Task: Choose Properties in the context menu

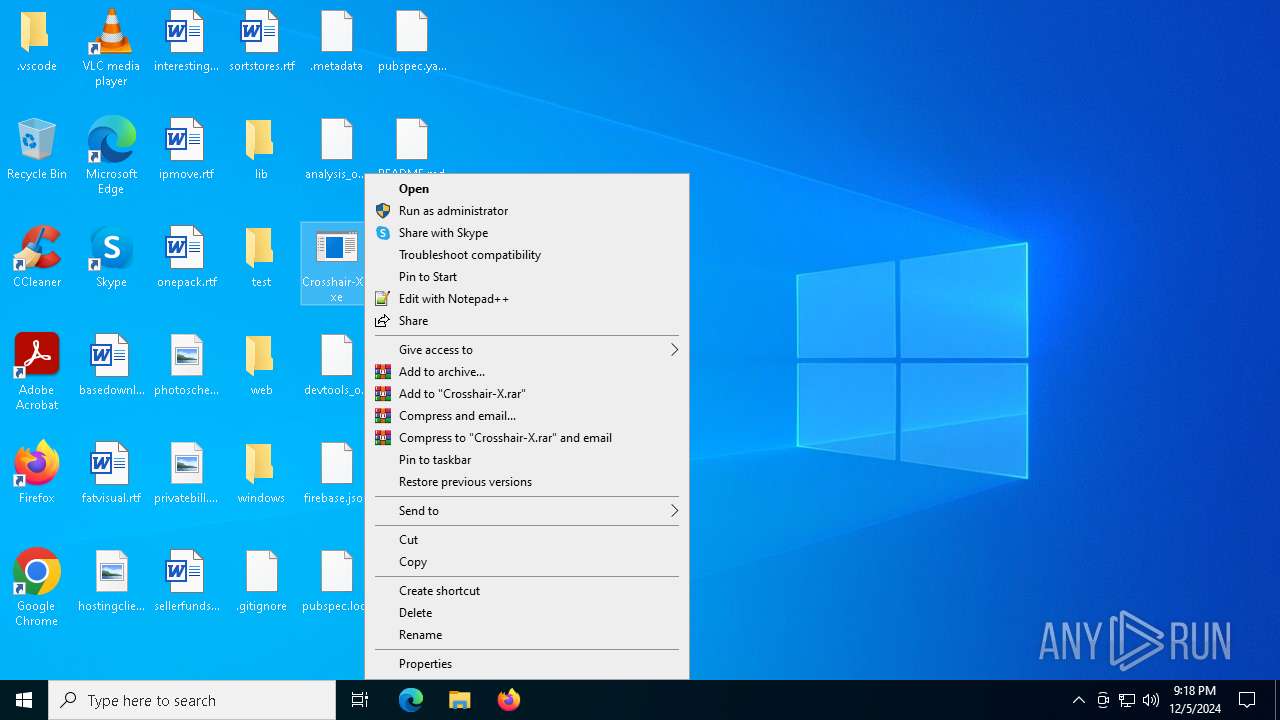Action: tap(527, 664)
